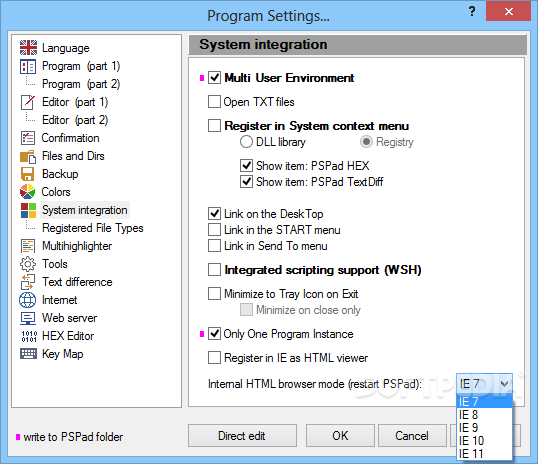The height and width of the screenshot is (464, 538).
Task: Open Editor (part 2) settings
Action: point(75,120)
